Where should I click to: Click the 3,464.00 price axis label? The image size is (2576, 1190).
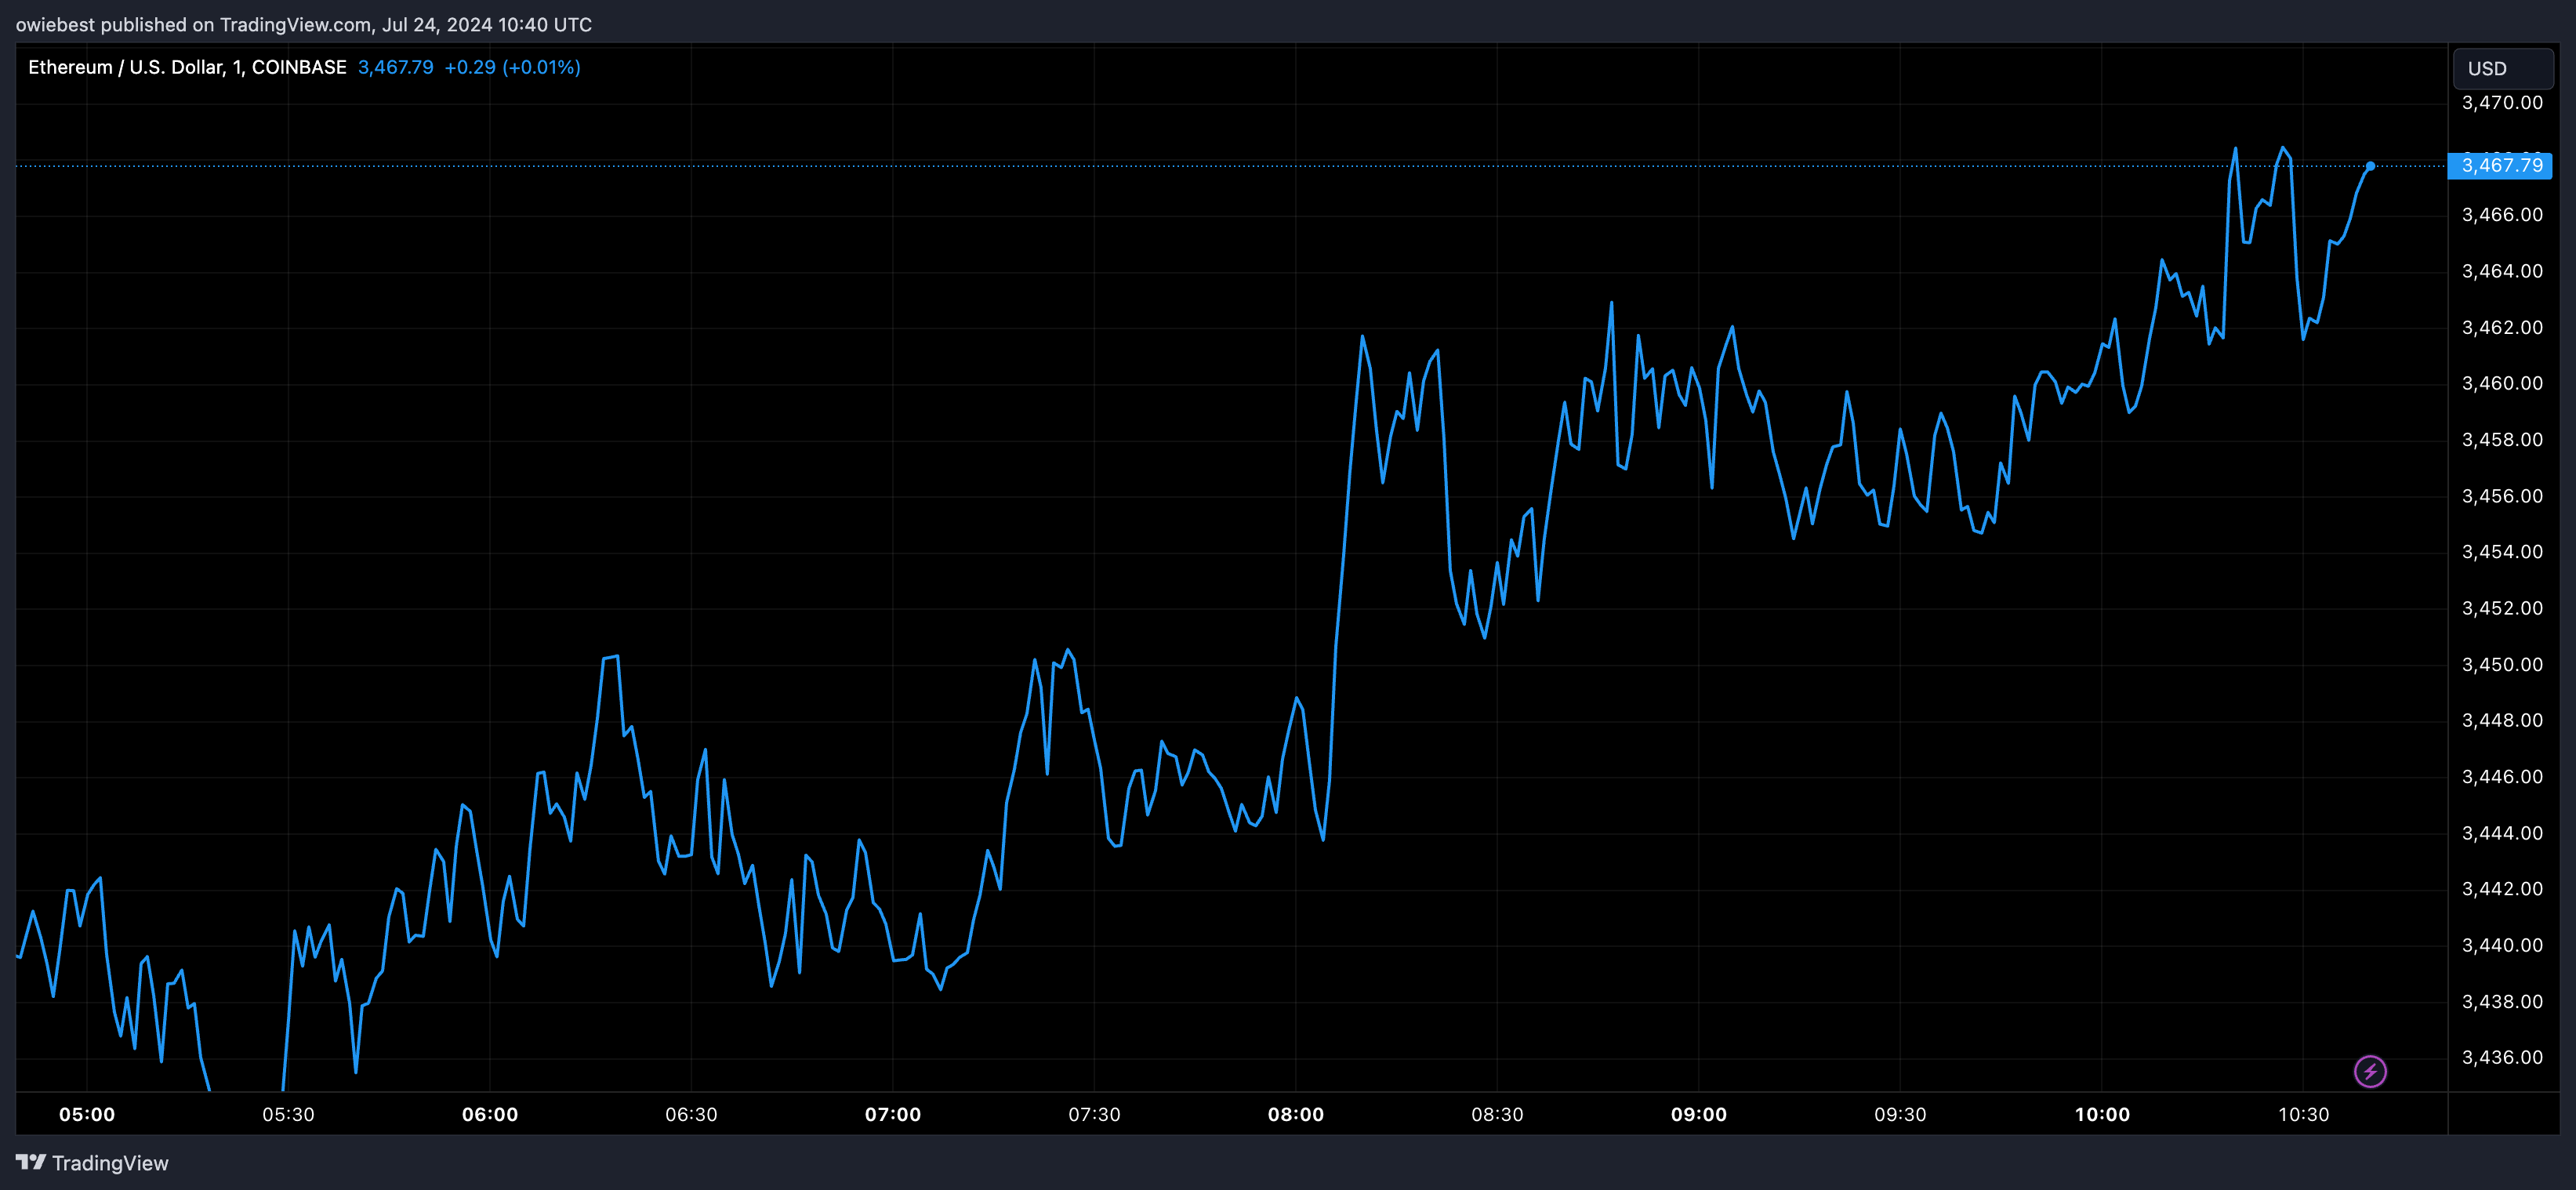tap(2502, 271)
